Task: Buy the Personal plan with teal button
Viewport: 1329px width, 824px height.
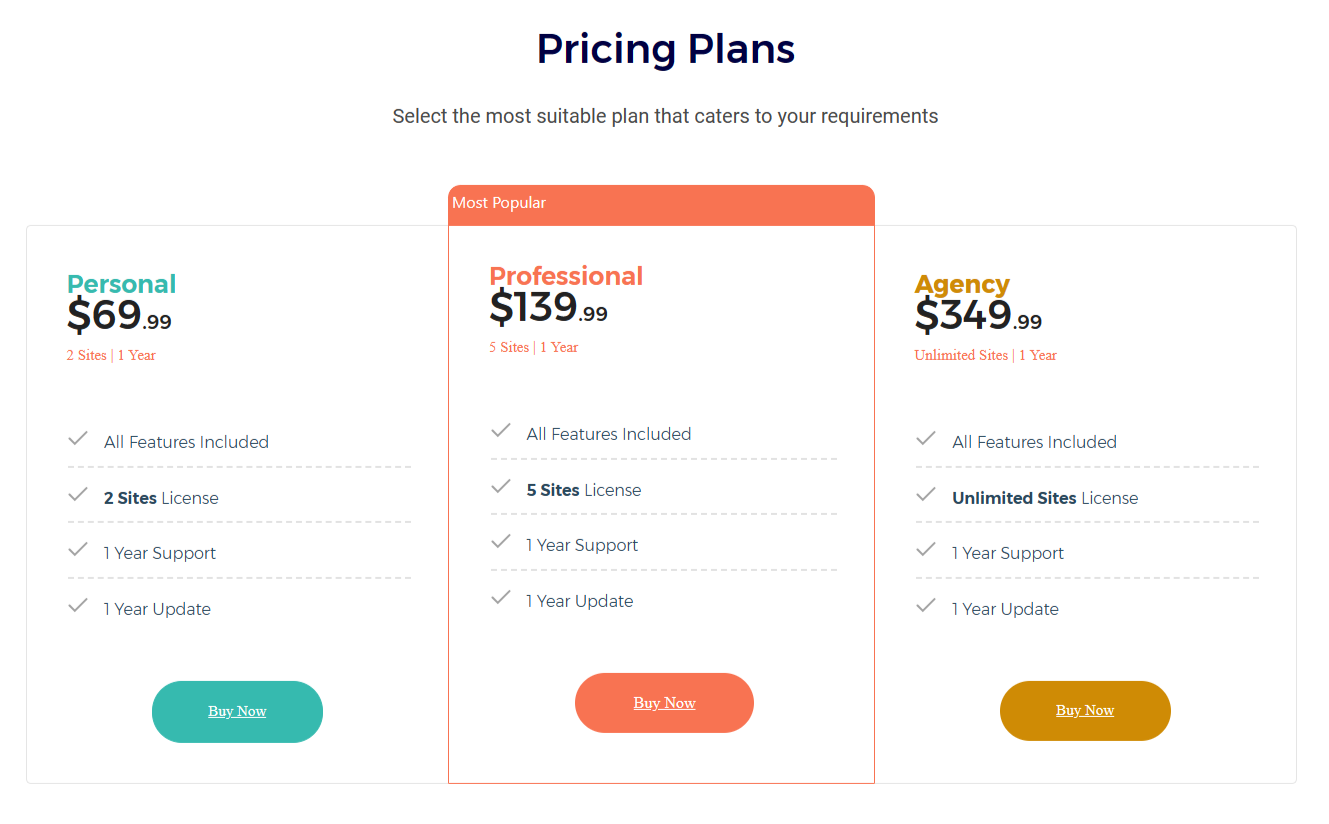Action: [x=237, y=712]
